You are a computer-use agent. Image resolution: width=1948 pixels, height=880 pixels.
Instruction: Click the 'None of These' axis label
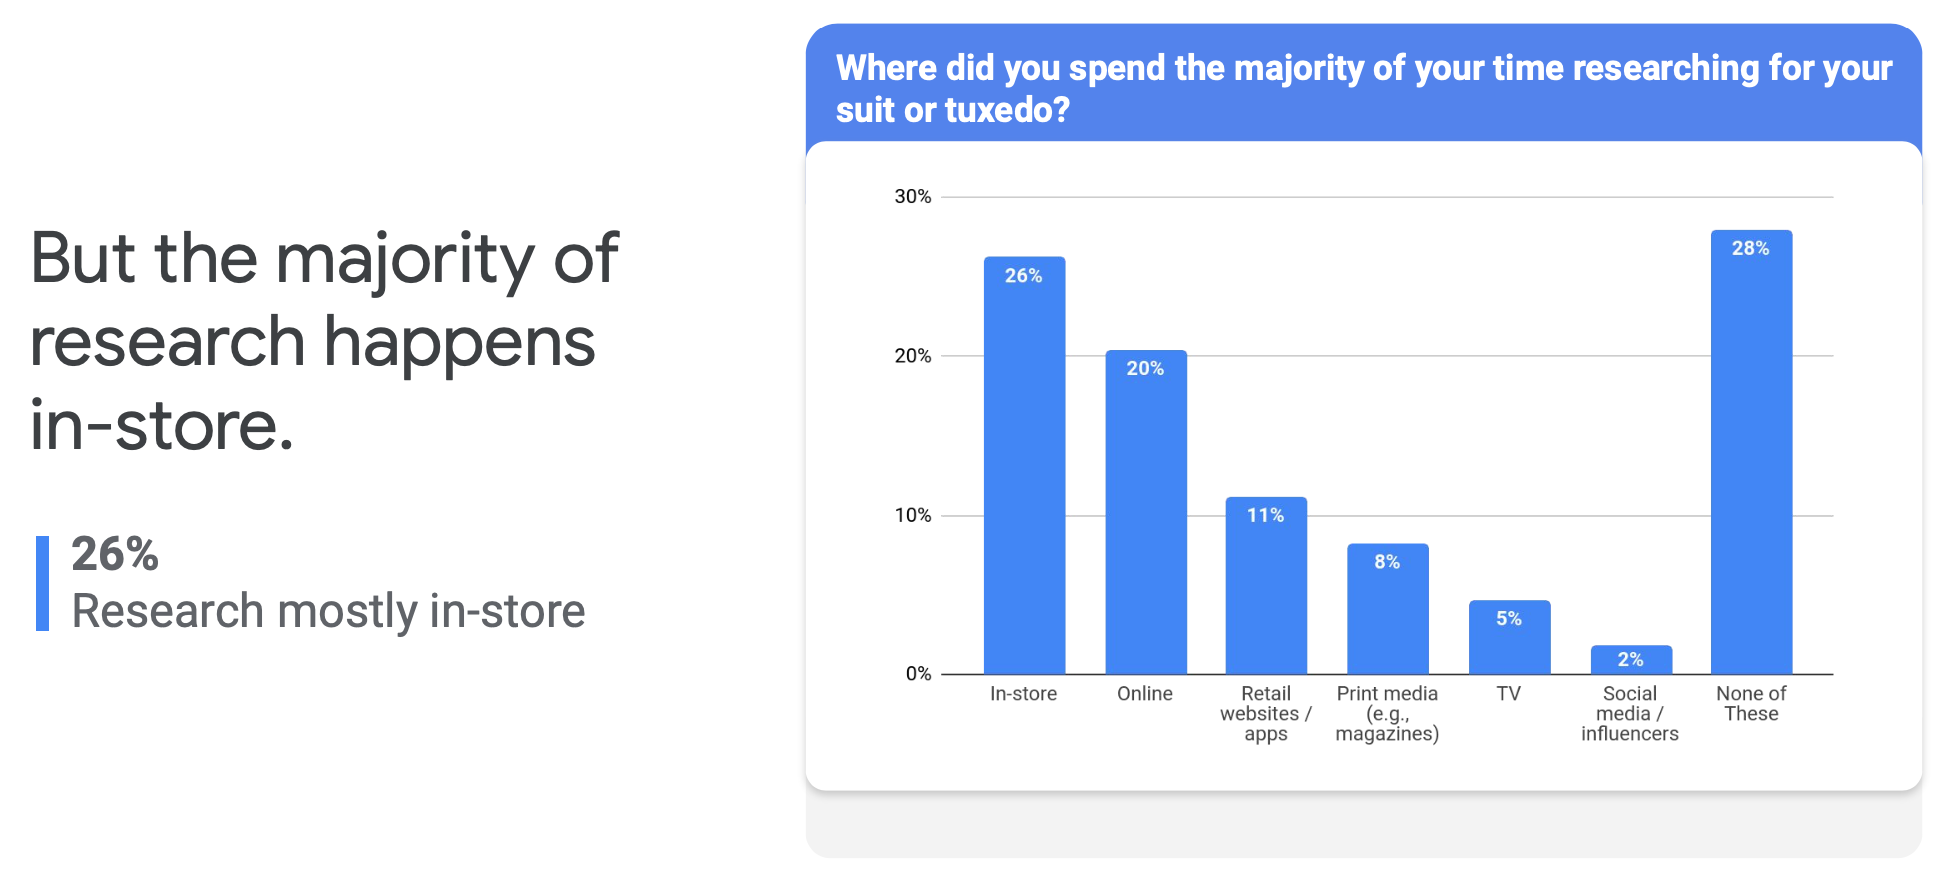tap(1751, 704)
